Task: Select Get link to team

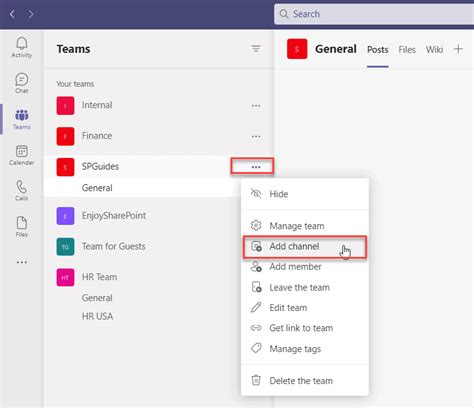Action: [x=305, y=328]
